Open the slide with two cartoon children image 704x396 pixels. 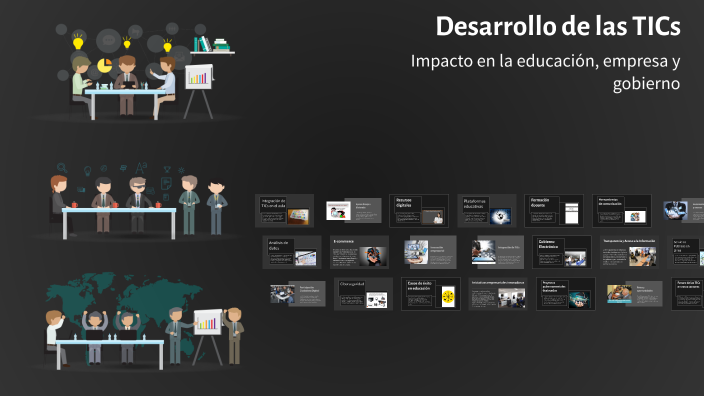pyautogui.click(x=354, y=211)
